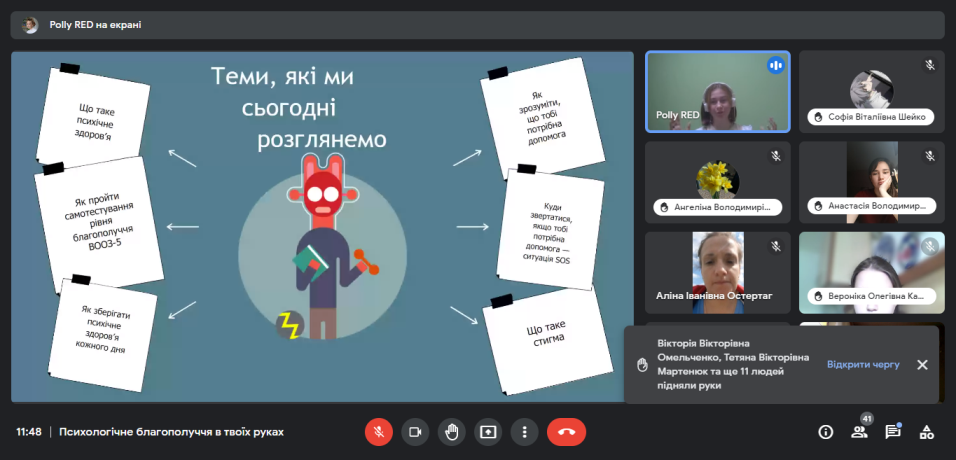
Task: Click muted mic icon on Ангеліна's tile
Action: [776, 156]
